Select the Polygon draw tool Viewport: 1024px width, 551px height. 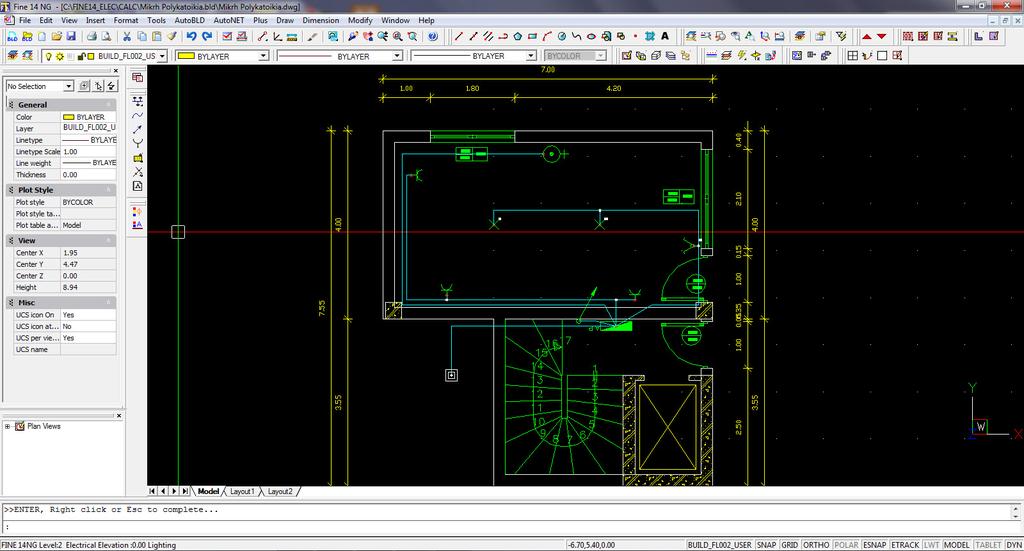[517, 37]
